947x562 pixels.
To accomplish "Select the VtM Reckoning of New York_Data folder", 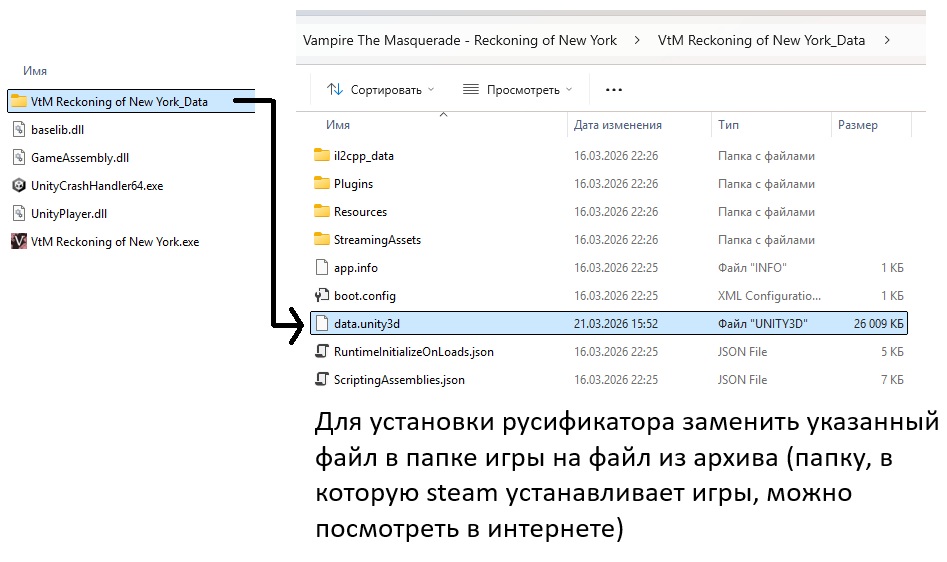I will [119, 101].
